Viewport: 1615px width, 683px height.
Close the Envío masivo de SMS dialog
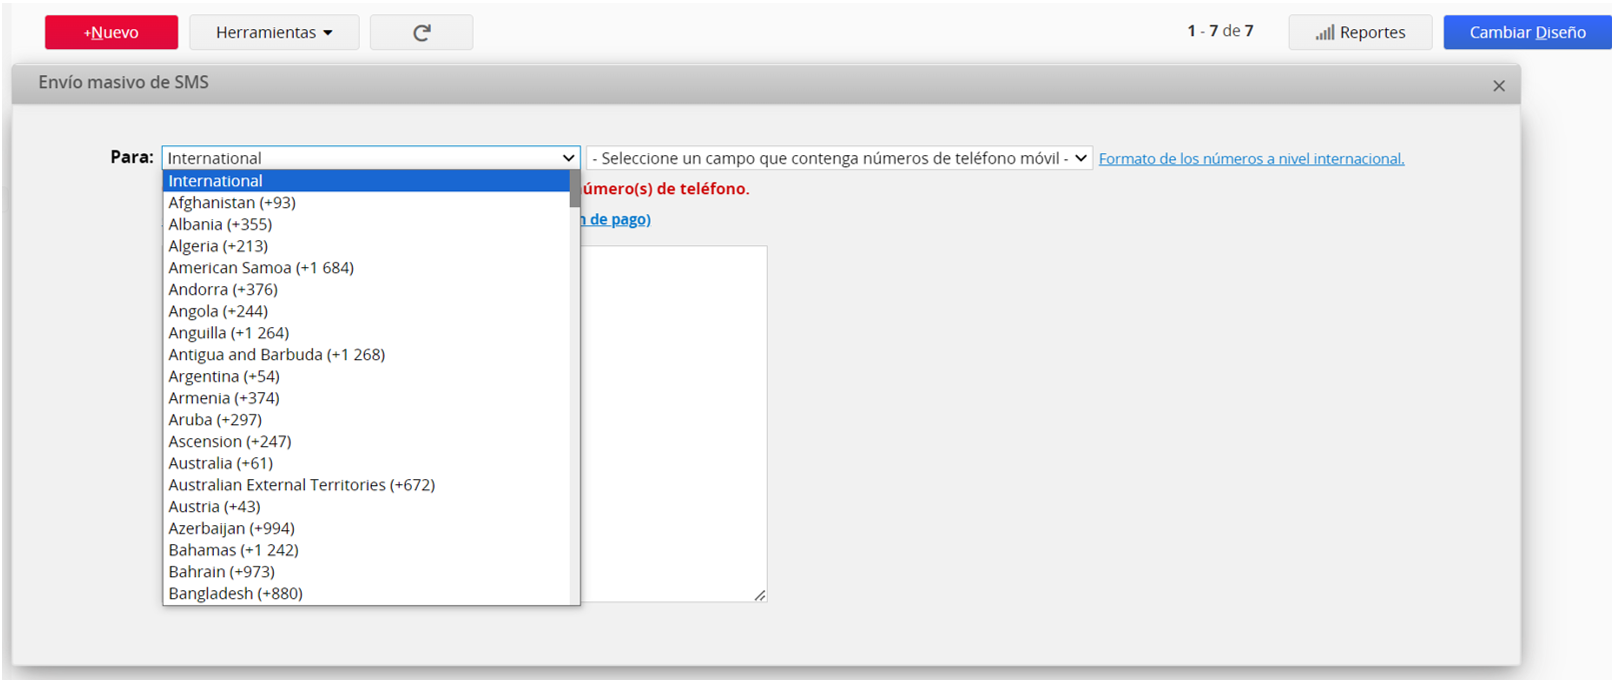(x=1498, y=86)
